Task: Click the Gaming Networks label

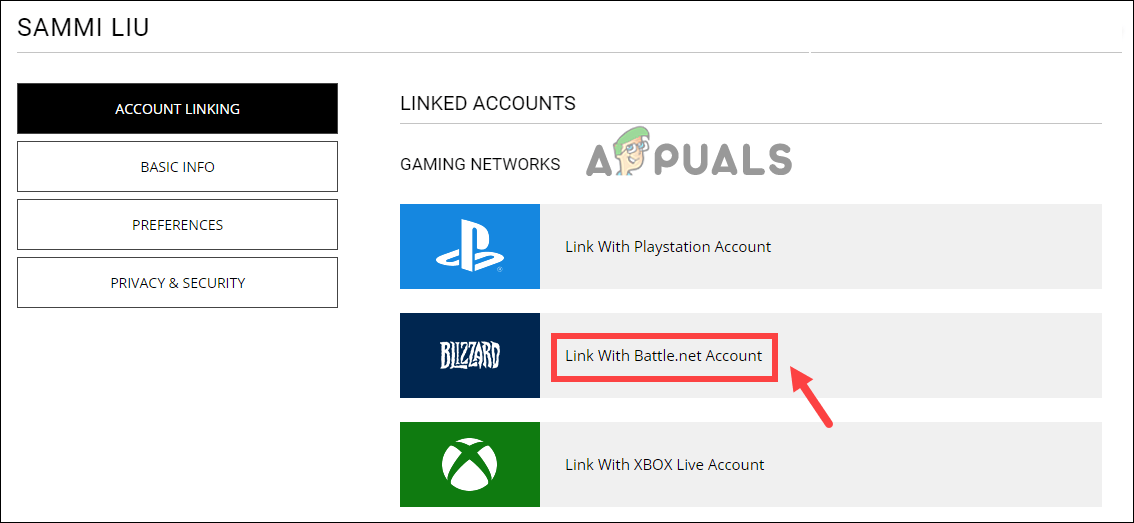Action: (x=480, y=164)
